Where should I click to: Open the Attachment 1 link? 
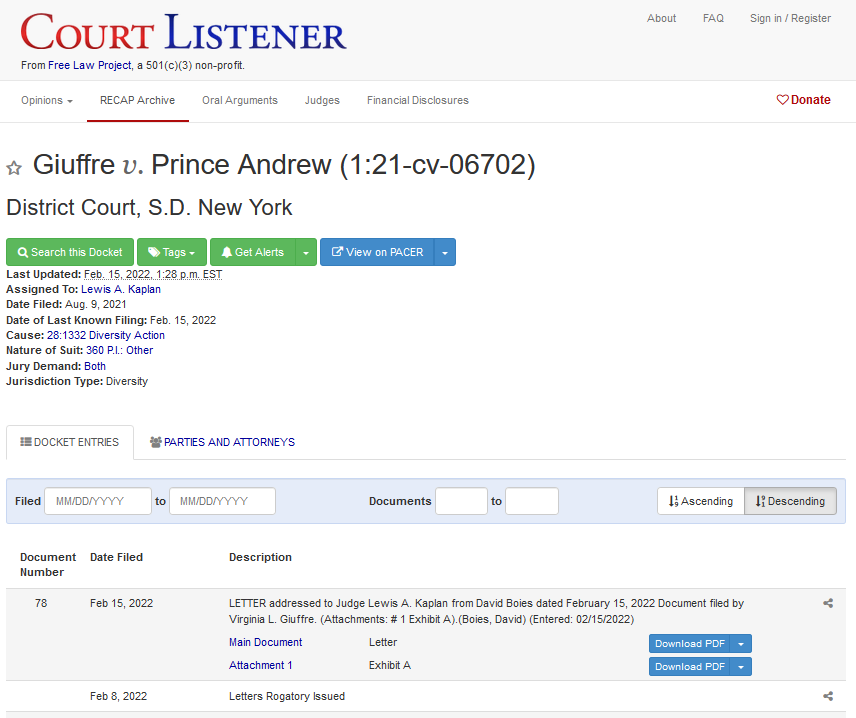260,666
